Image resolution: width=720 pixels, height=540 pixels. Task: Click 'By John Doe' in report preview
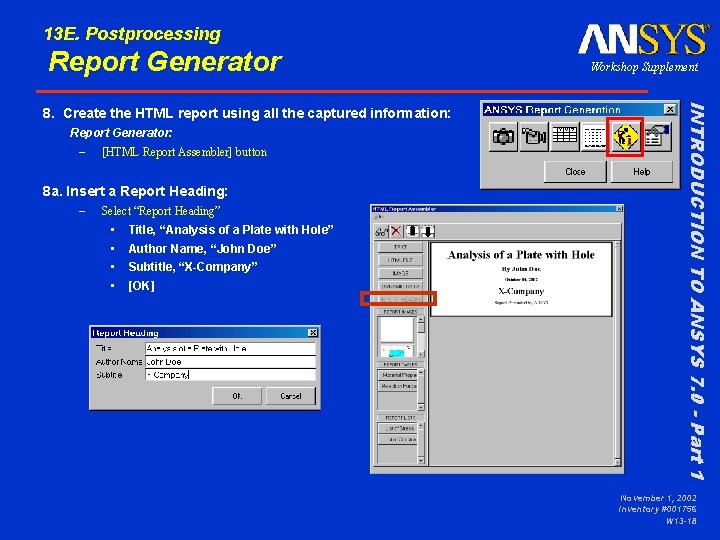click(x=521, y=269)
